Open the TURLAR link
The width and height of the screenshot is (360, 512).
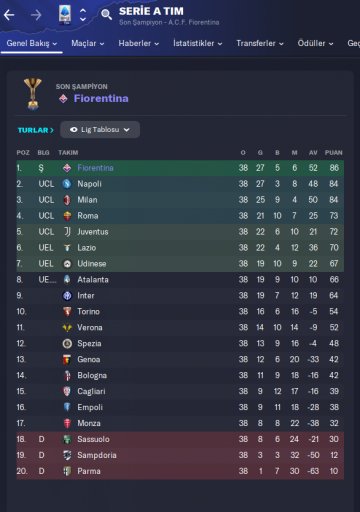coord(36,130)
